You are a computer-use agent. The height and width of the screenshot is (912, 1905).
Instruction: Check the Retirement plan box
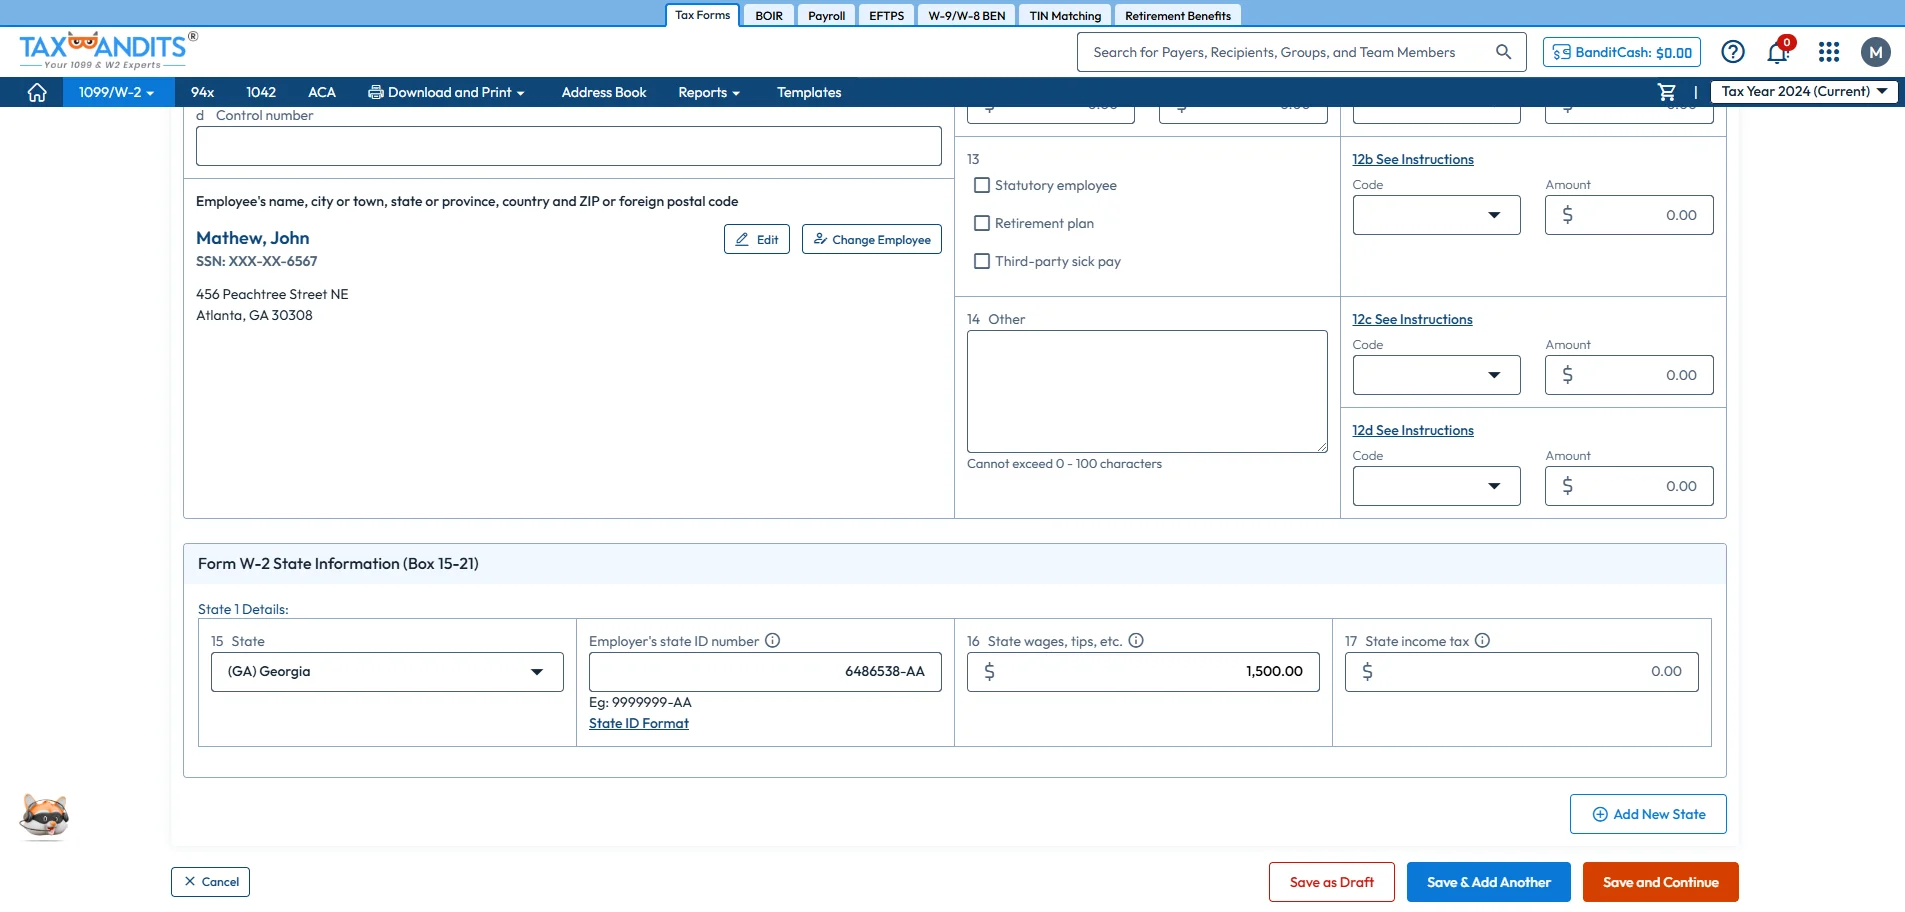[x=982, y=223]
